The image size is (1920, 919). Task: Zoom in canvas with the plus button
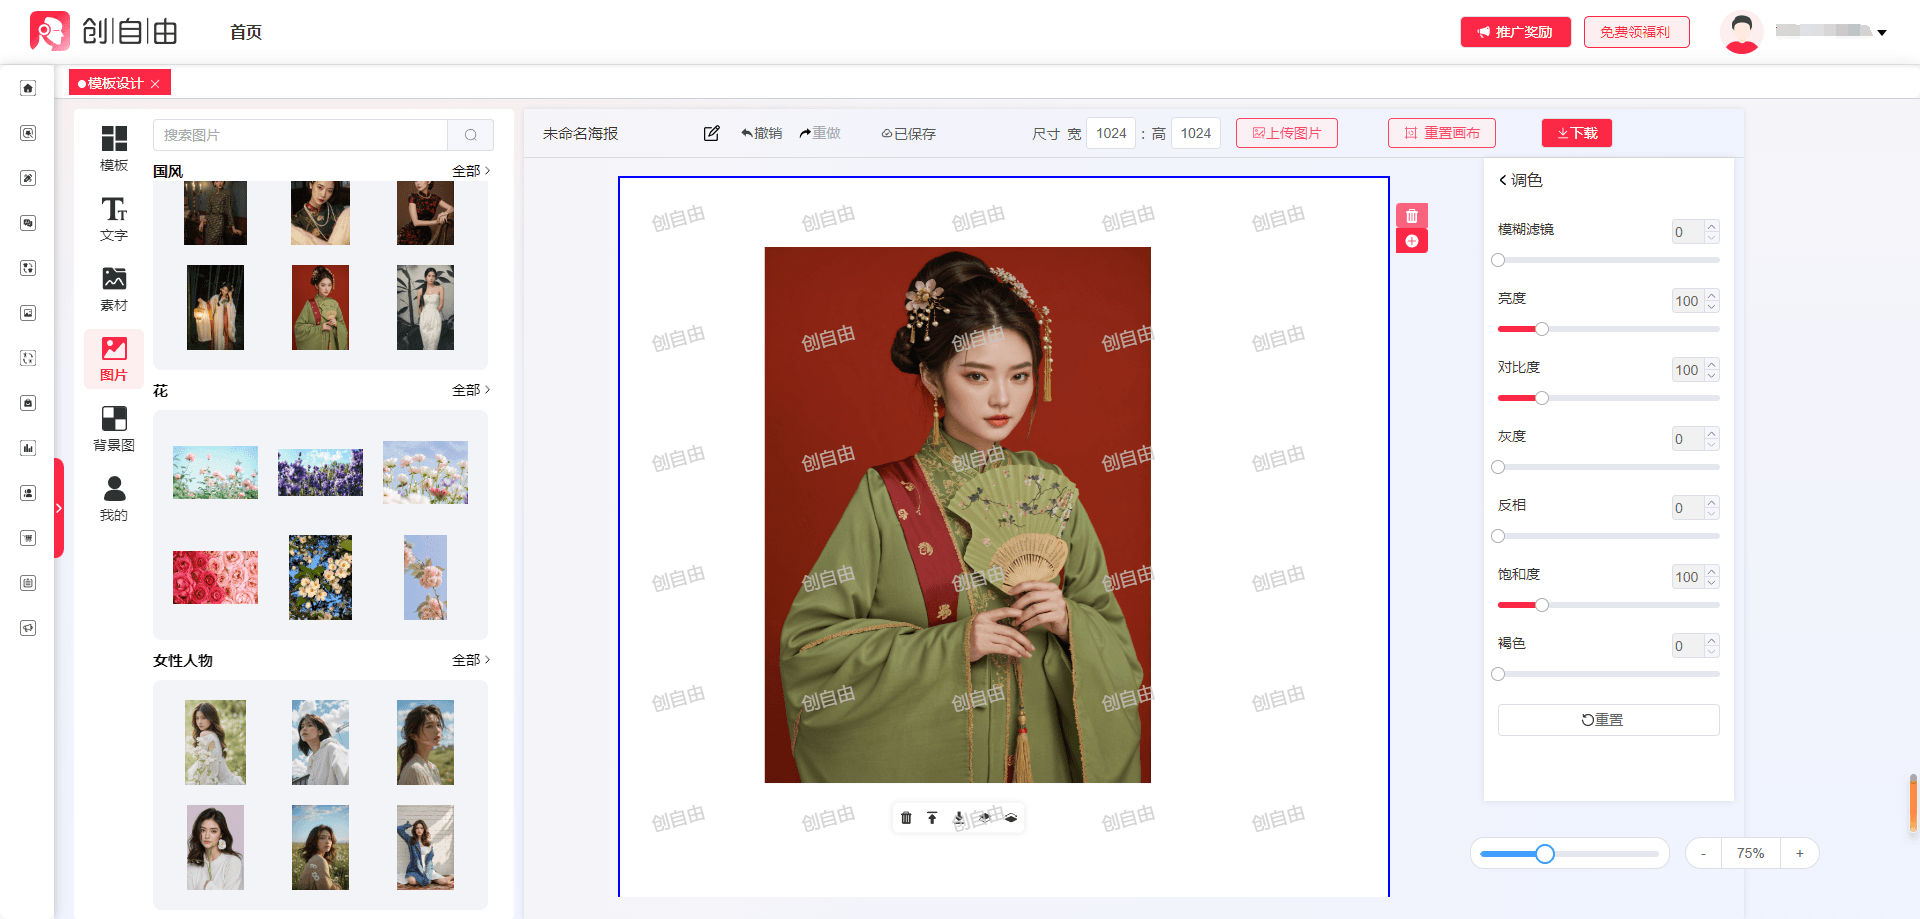[1800, 853]
